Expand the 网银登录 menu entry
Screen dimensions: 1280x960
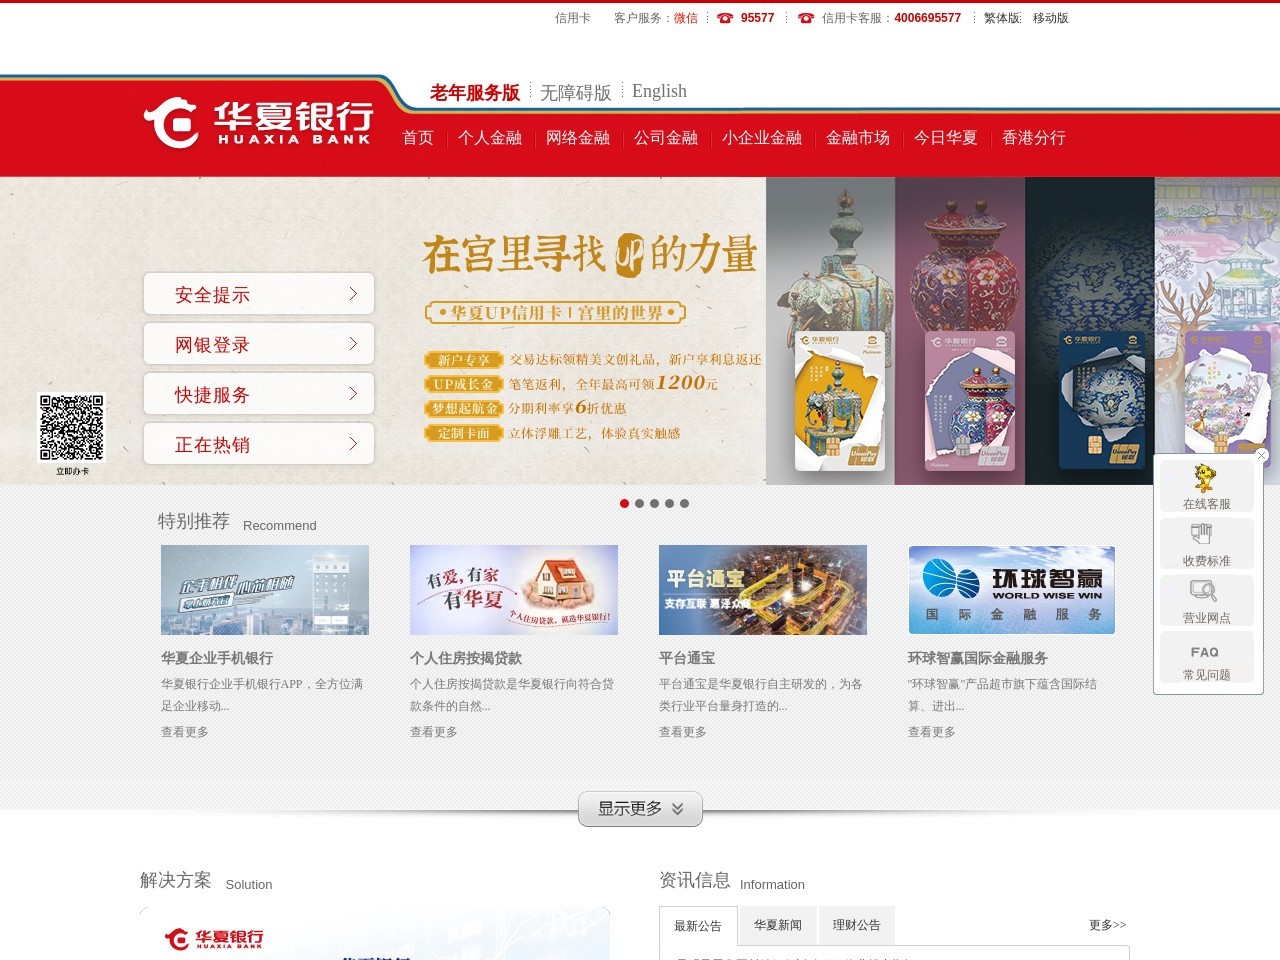point(259,344)
